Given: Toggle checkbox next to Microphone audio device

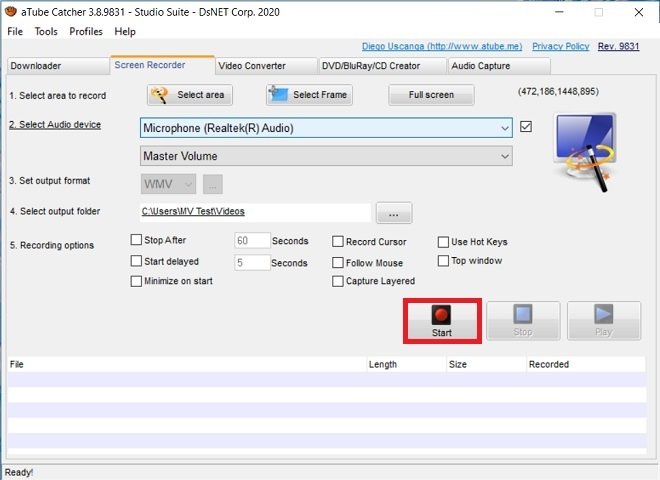Looking at the screenshot, I should coord(526,127).
